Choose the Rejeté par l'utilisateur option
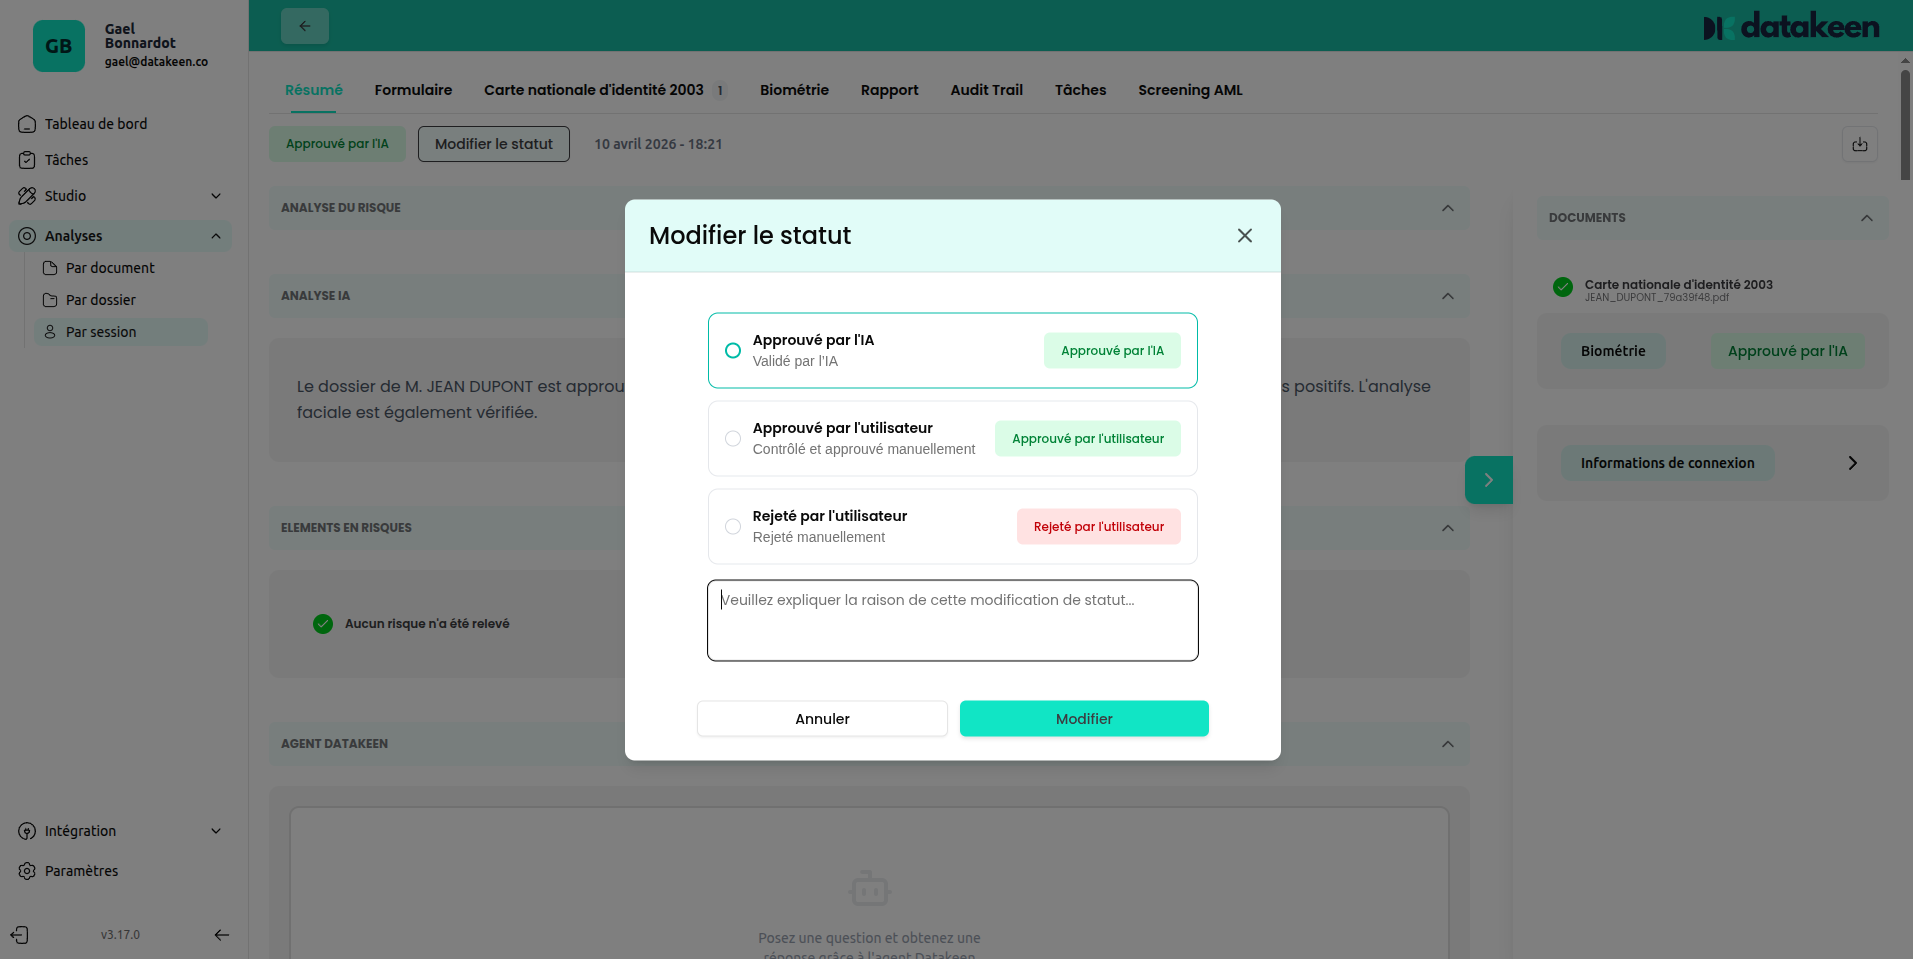The height and width of the screenshot is (959, 1913). point(733,526)
